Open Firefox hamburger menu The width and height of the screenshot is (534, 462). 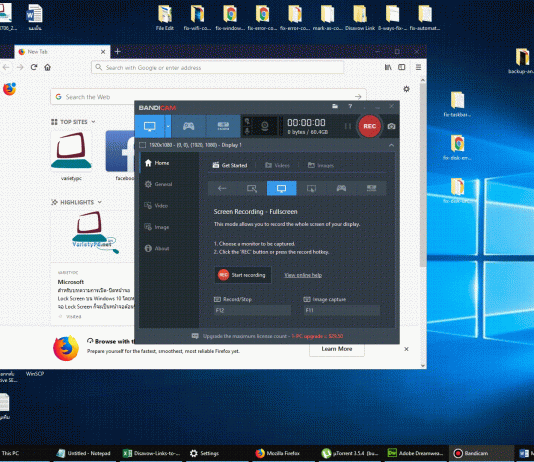[x=418, y=67]
